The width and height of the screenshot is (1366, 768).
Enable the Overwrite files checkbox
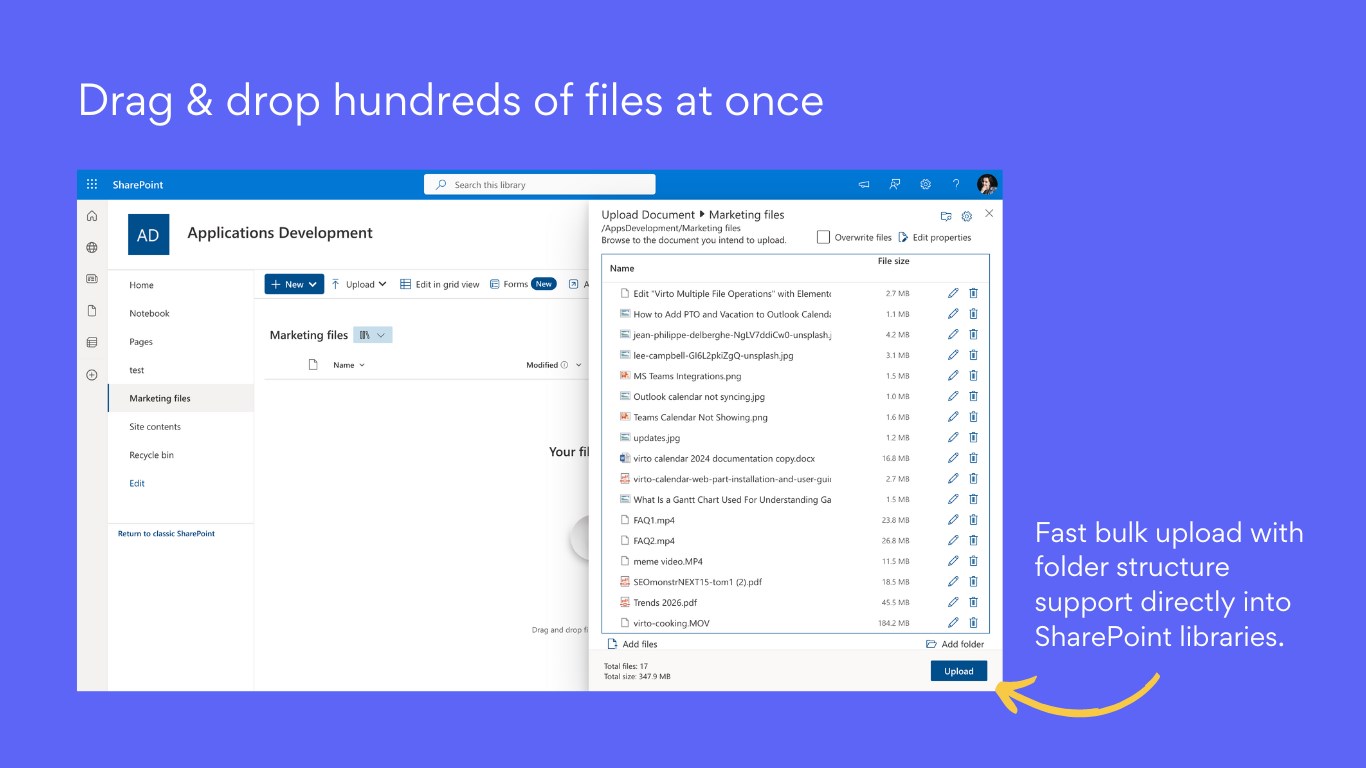click(823, 237)
